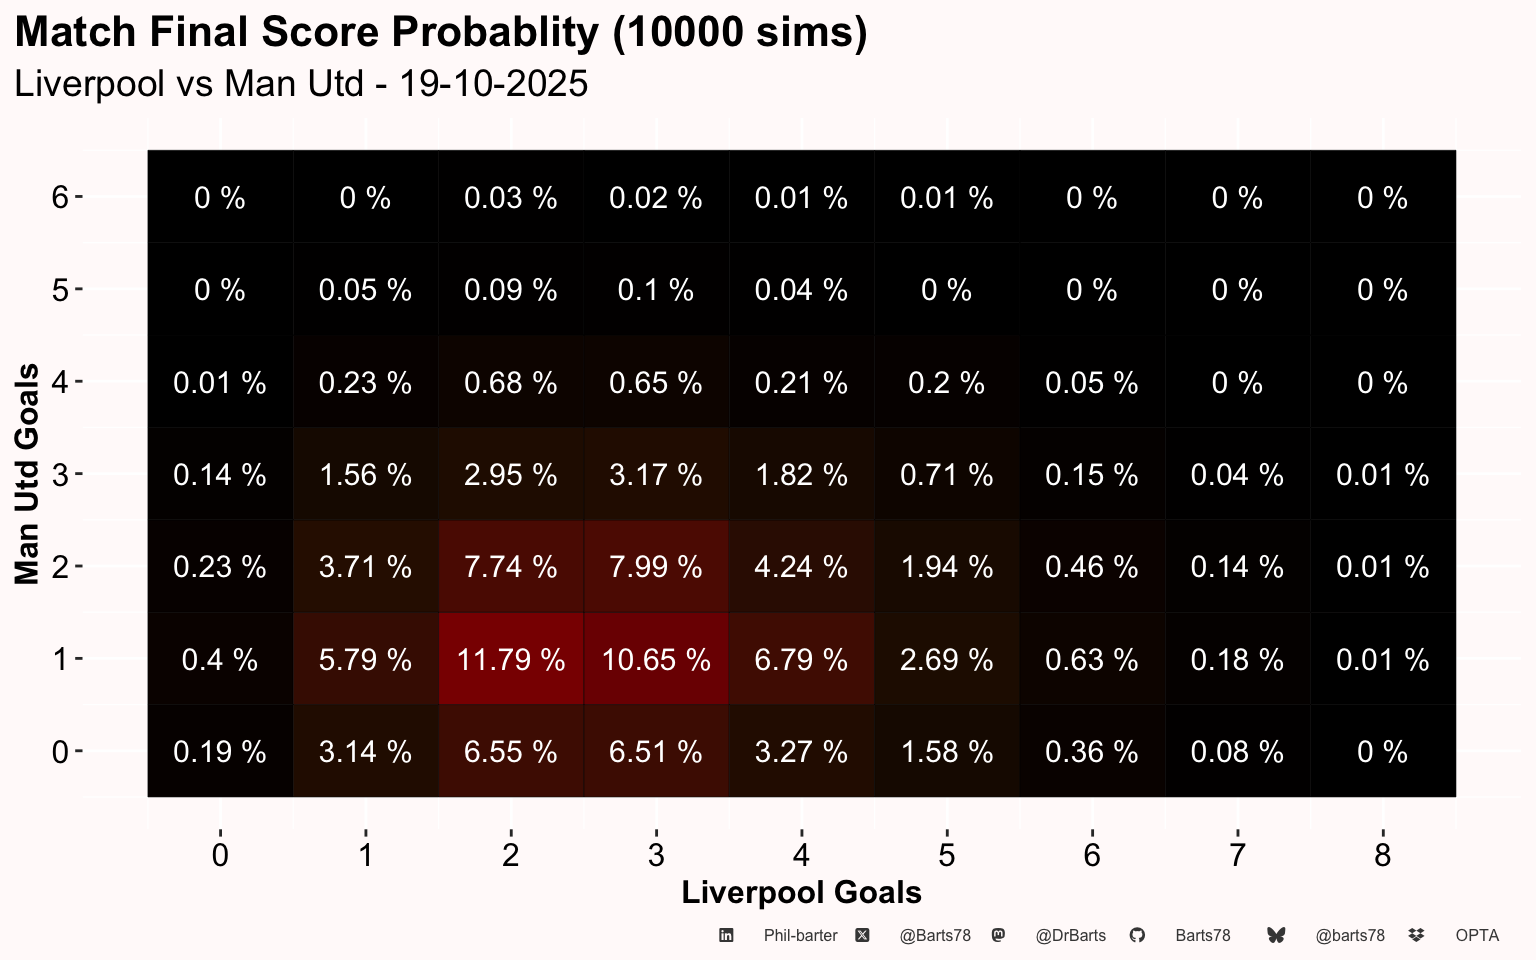The width and height of the screenshot is (1536, 960).
Task: Click the OPTA source label
Action: pos(1477,936)
